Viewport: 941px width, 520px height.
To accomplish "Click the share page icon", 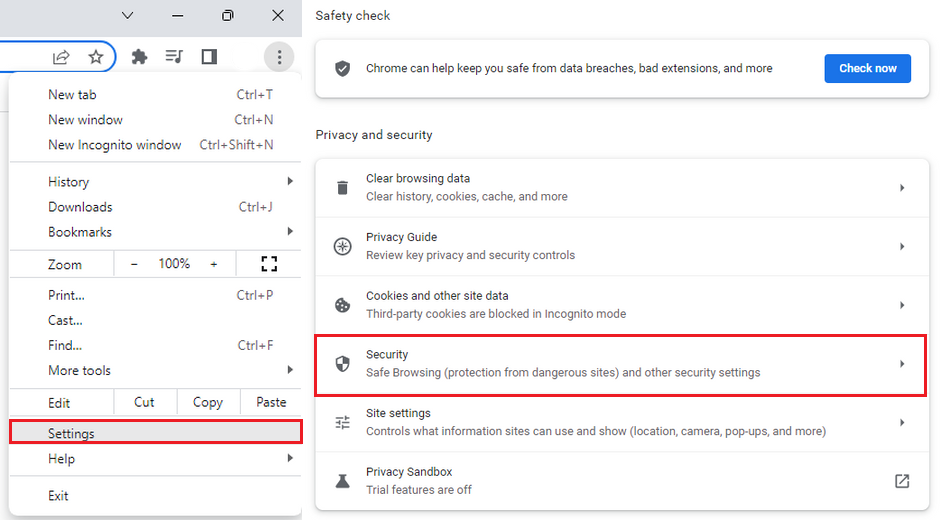I will [x=62, y=57].
